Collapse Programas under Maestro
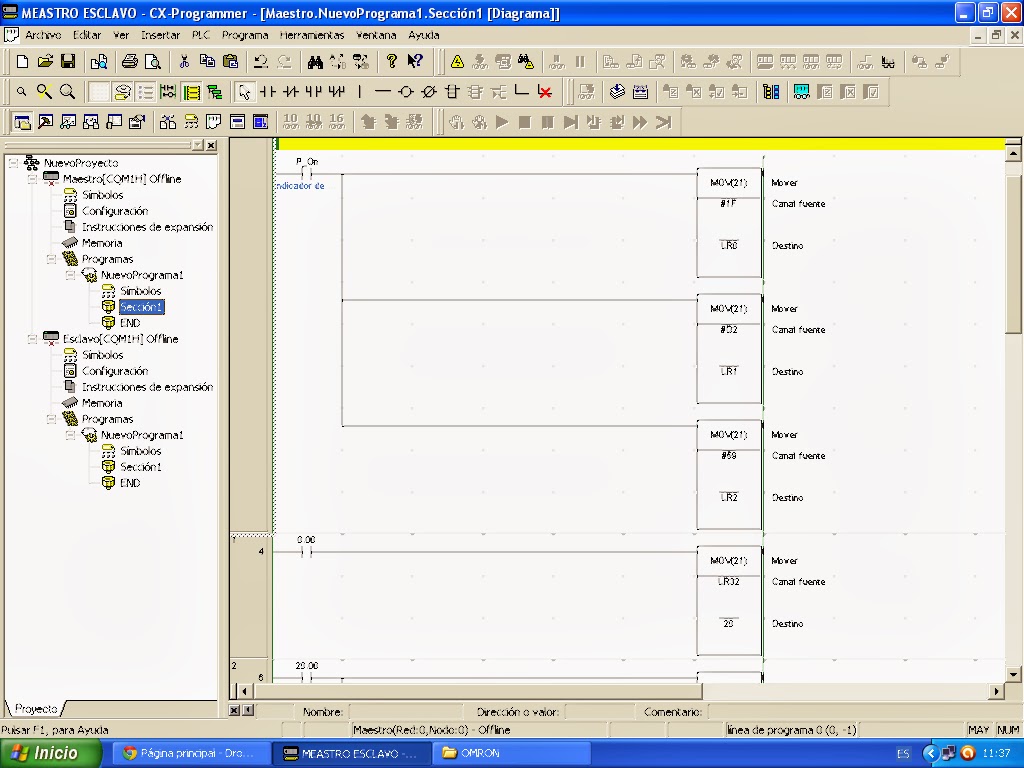The width and height of the screenshot is (1024, 768). (x=51, y=259)
